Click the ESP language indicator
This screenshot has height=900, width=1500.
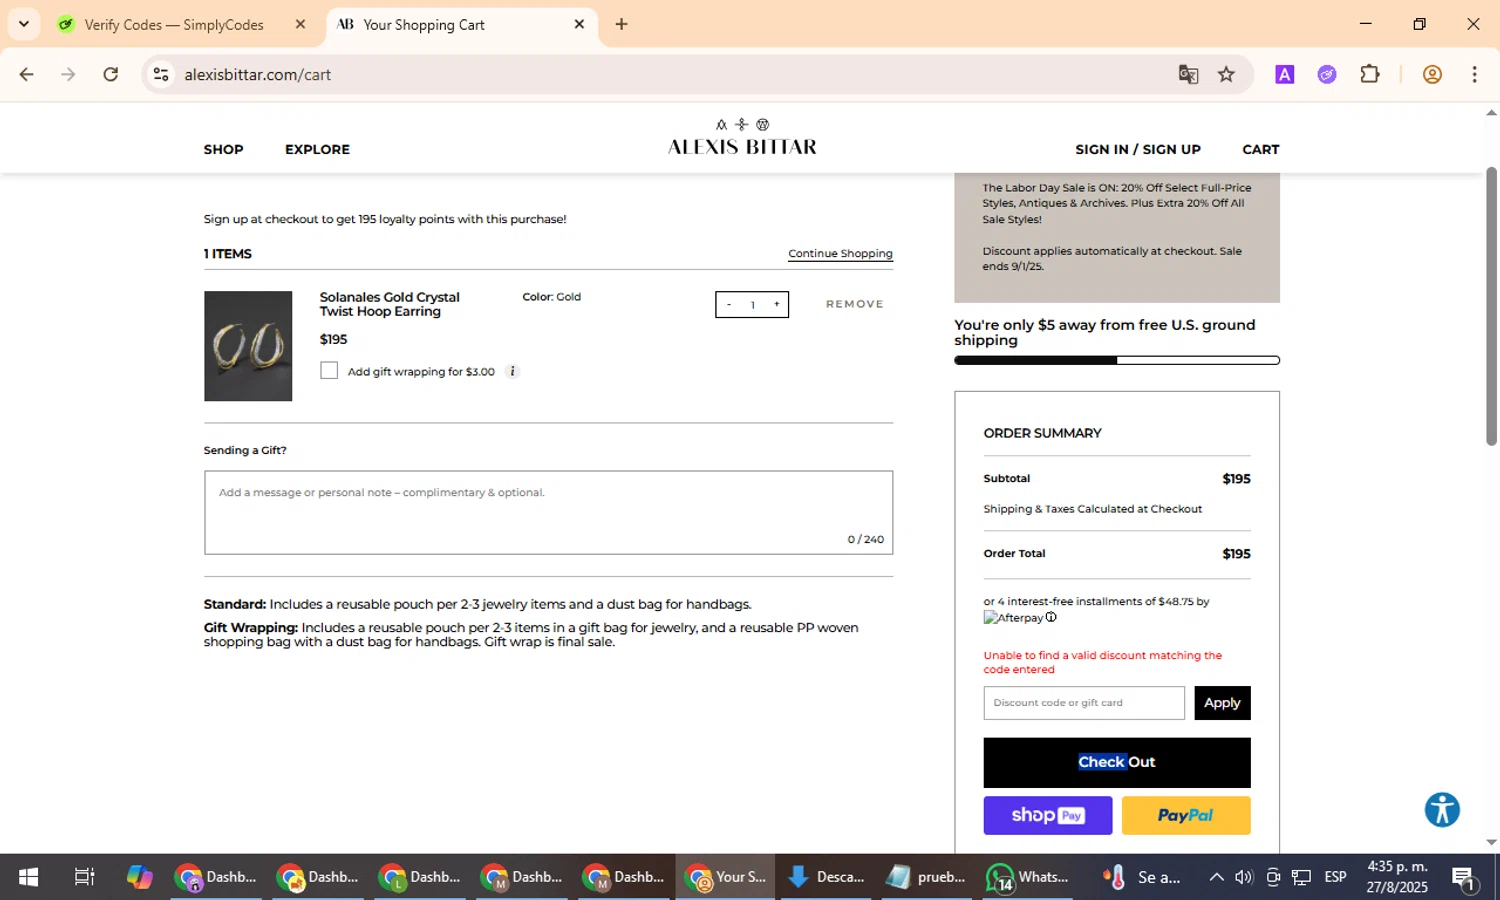pyautogui.click(x=1335, y=877)
